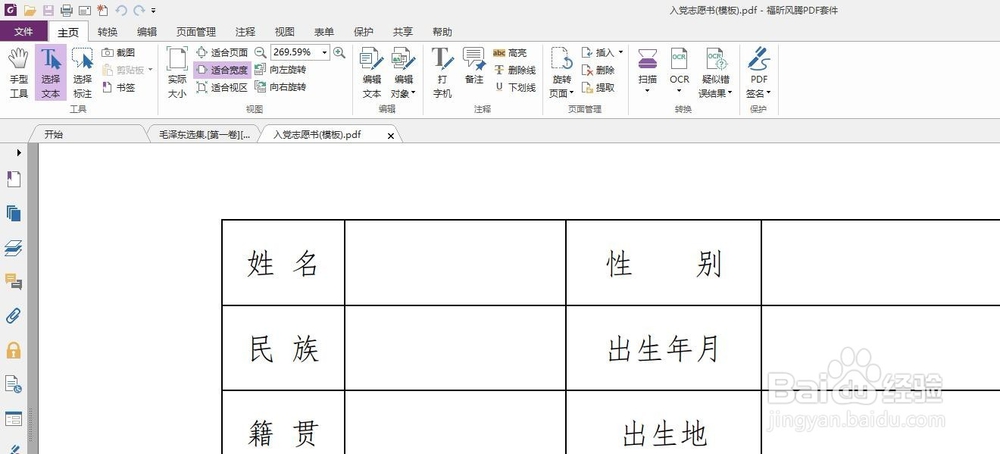The image size is (1000, 454).
Task: Choose Fit Page (适合页面)
Action: click(222, 52)
